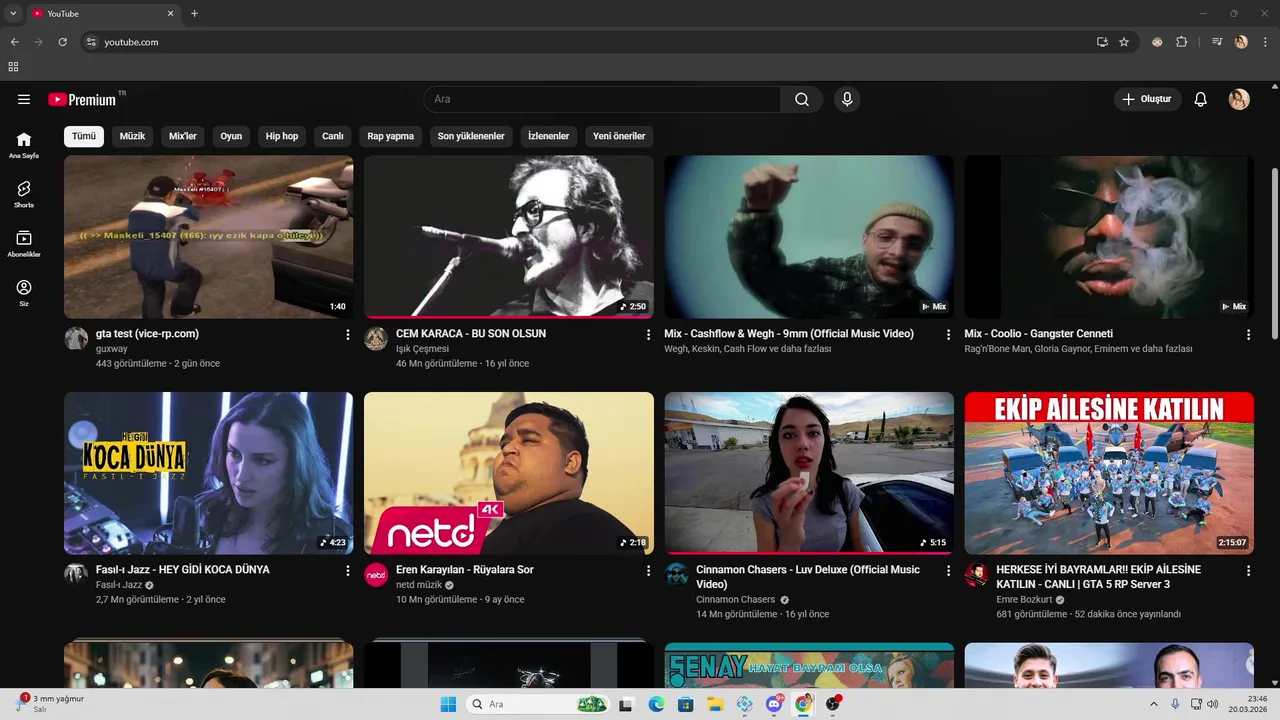
Task: Open title gta test (vice-rp.com)
Action: tap(147, 334)
